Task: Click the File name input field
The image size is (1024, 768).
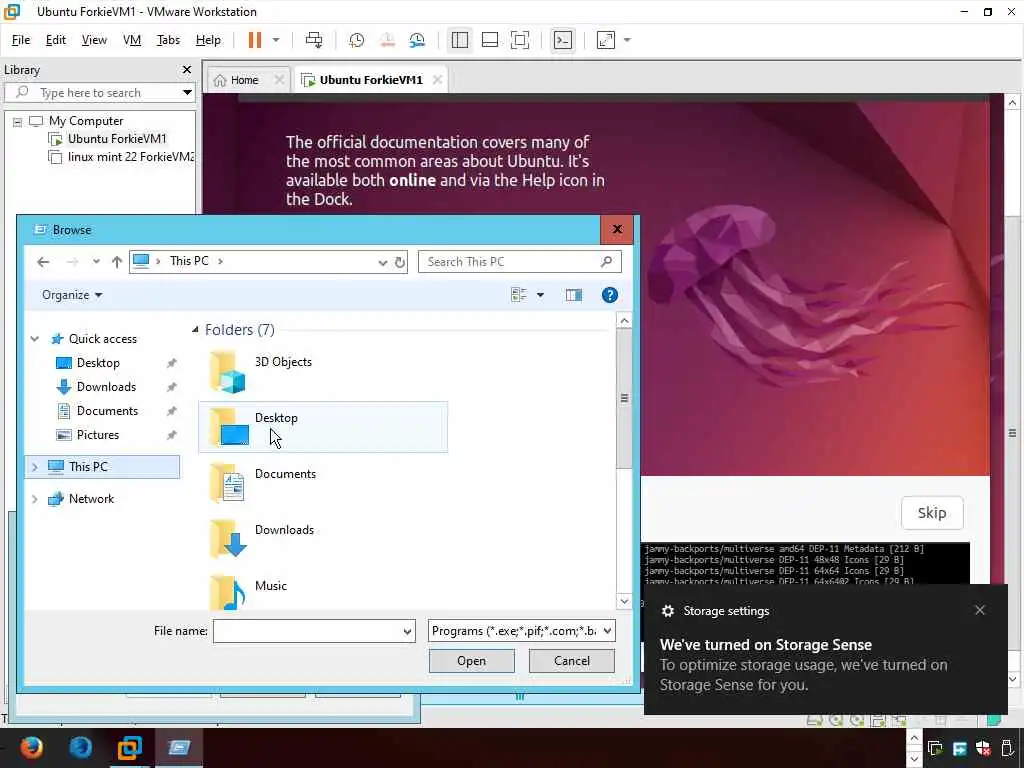Action: coord(314,632)
